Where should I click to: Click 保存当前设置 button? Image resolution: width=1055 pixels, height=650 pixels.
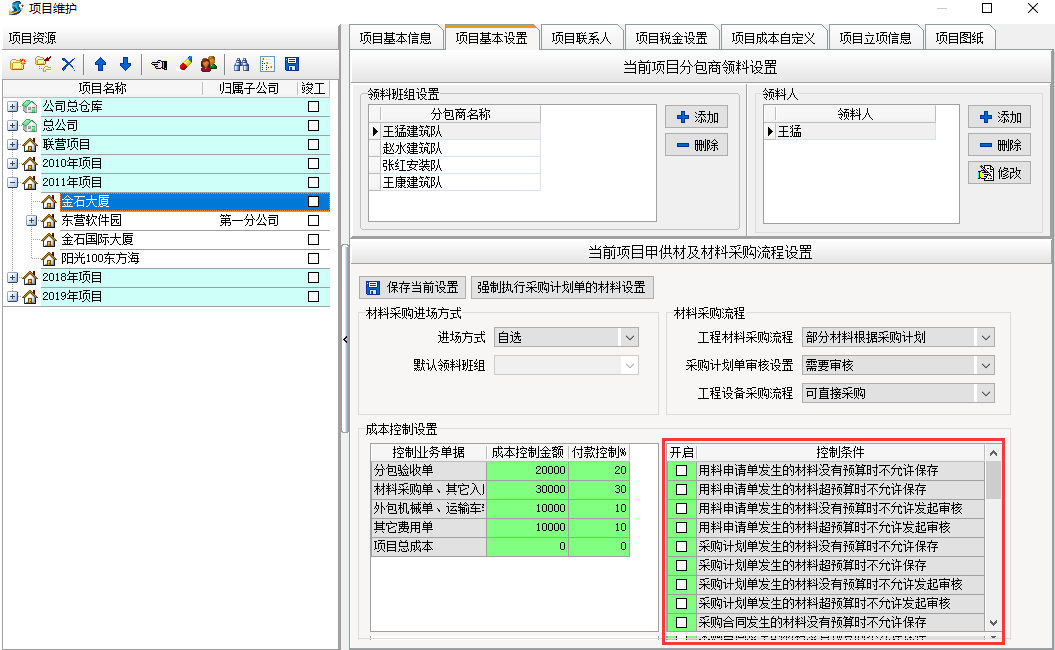412,288
